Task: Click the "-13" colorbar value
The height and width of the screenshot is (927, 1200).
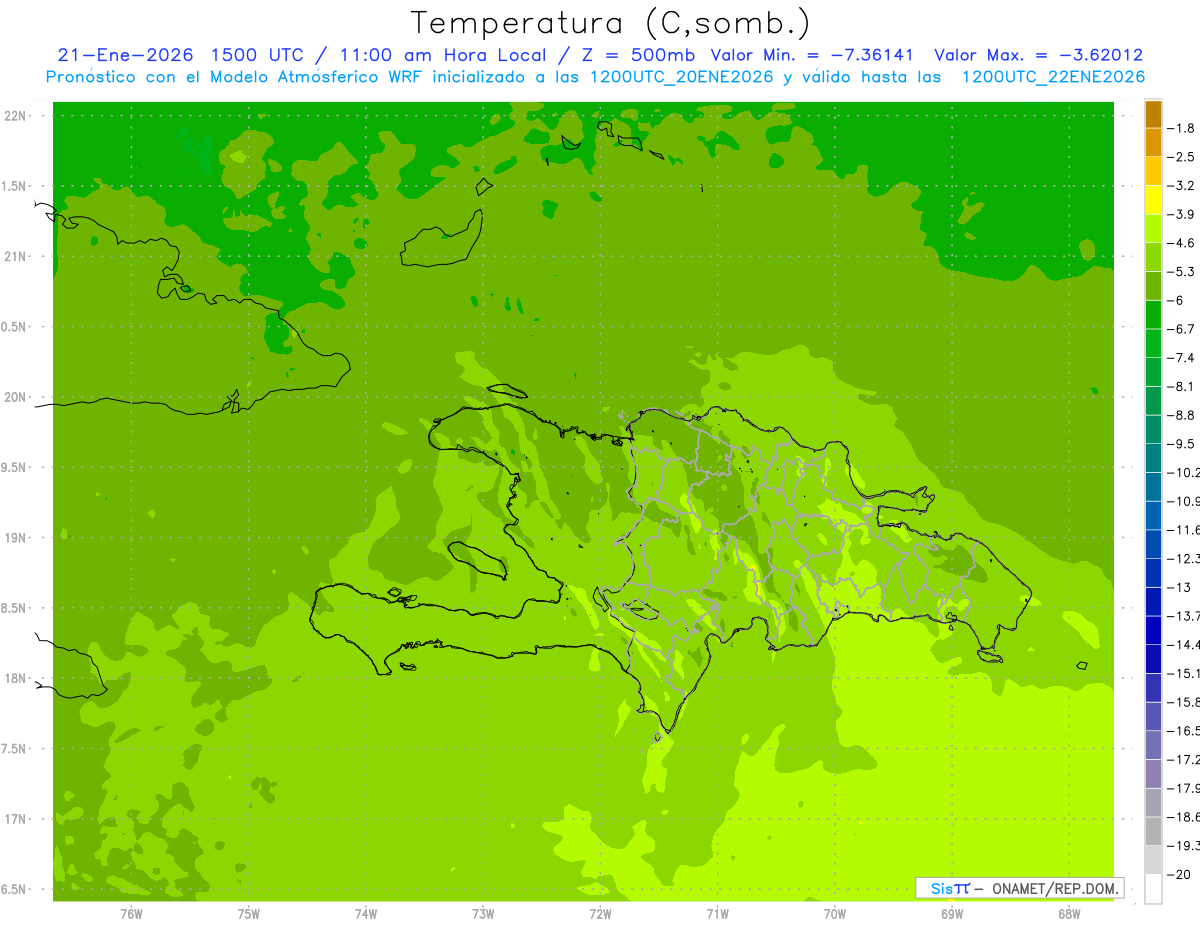Action: pyautogui.click(x=1180, y=587)
